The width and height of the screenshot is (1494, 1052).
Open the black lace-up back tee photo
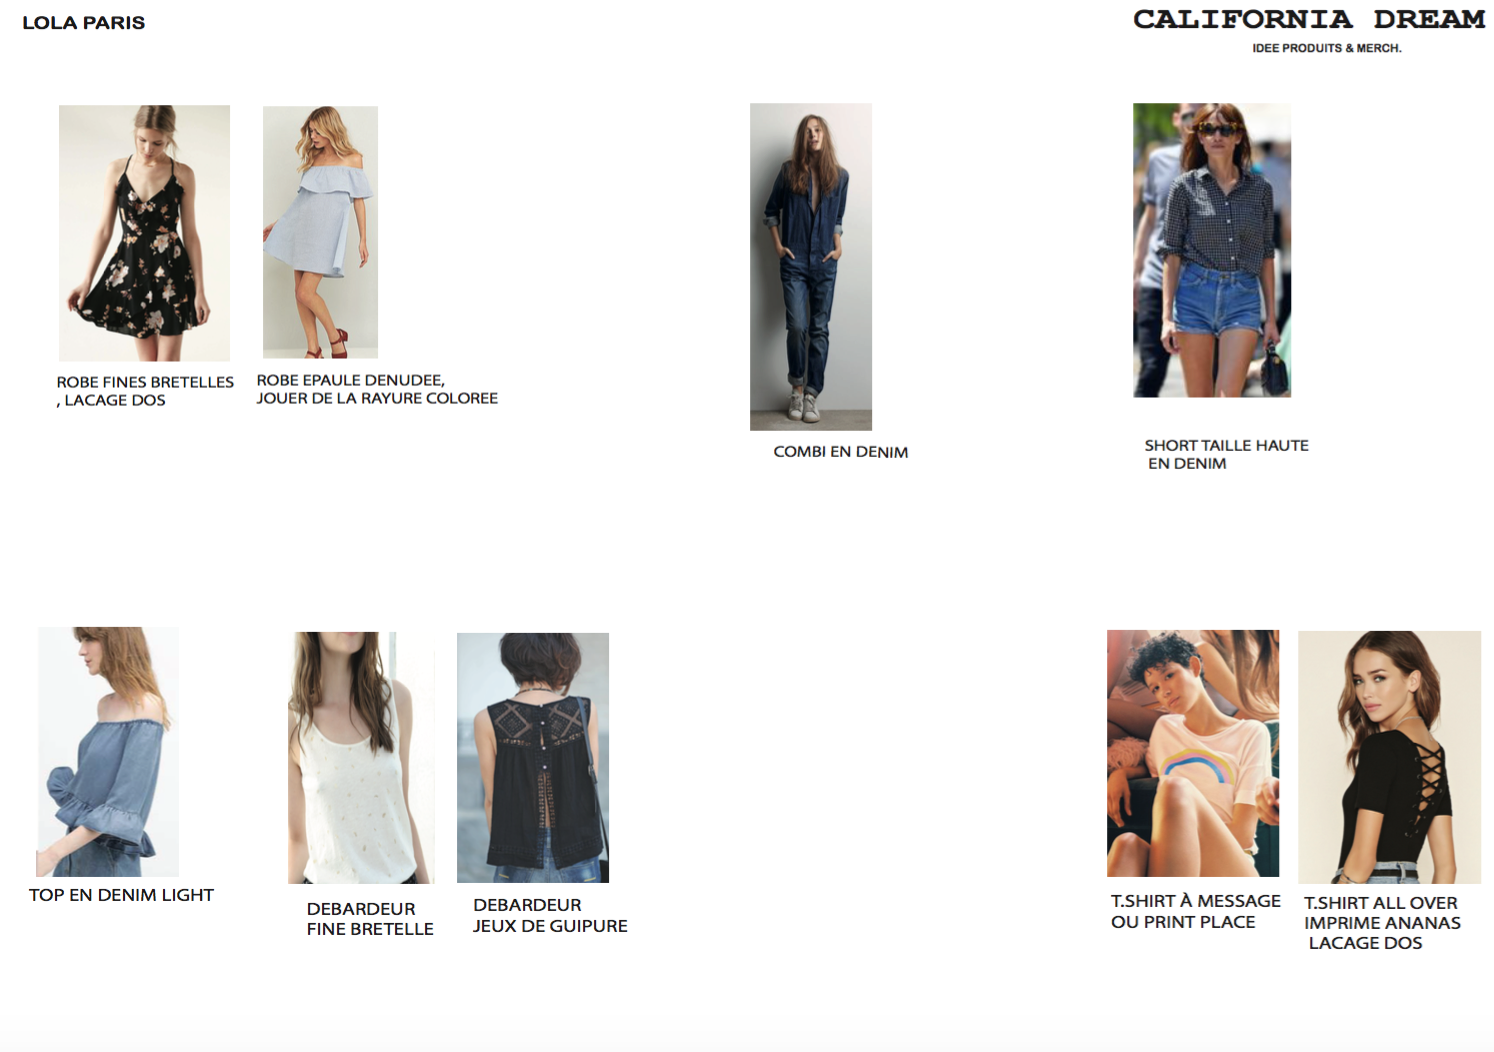click(1390, 757)
